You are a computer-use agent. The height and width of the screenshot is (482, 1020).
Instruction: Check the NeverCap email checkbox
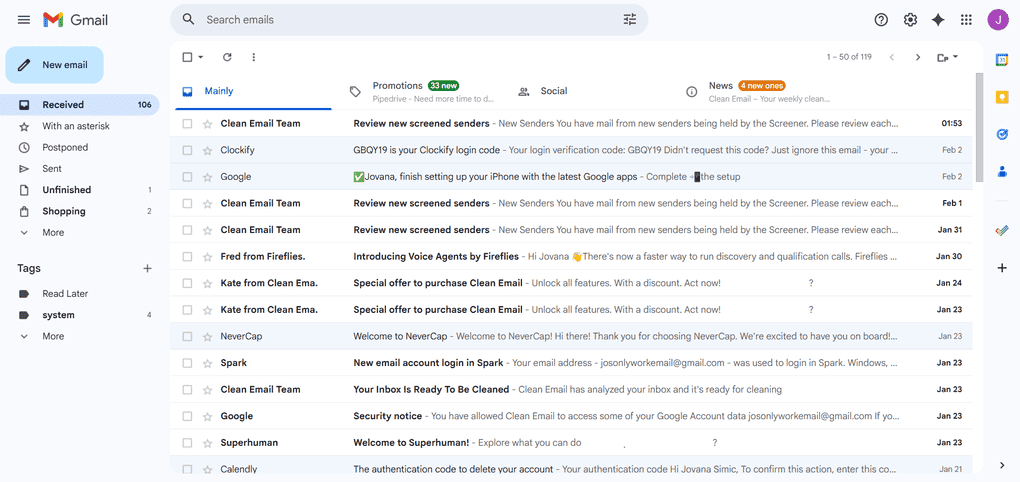(187, 337)
